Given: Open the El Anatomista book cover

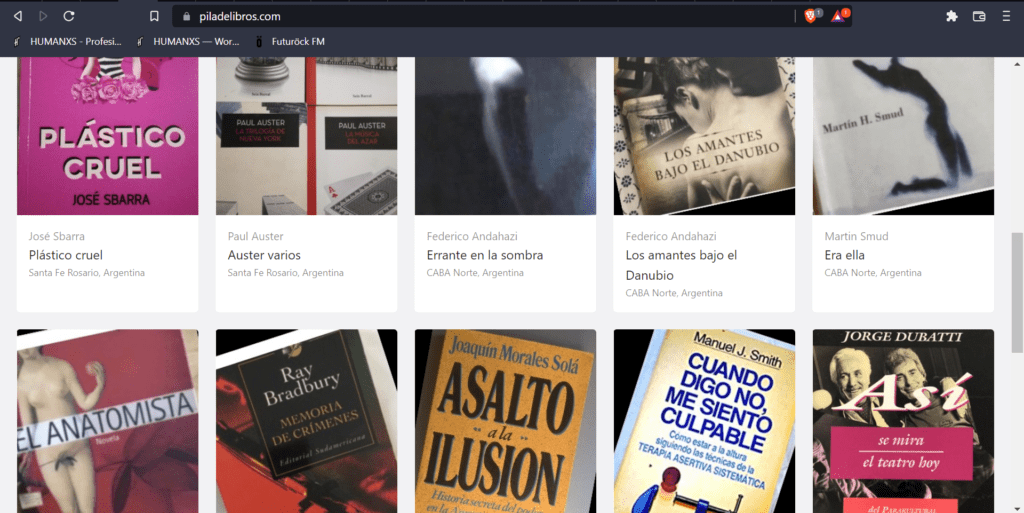Looking at the screenshot, I should click(x=108, y=421).
